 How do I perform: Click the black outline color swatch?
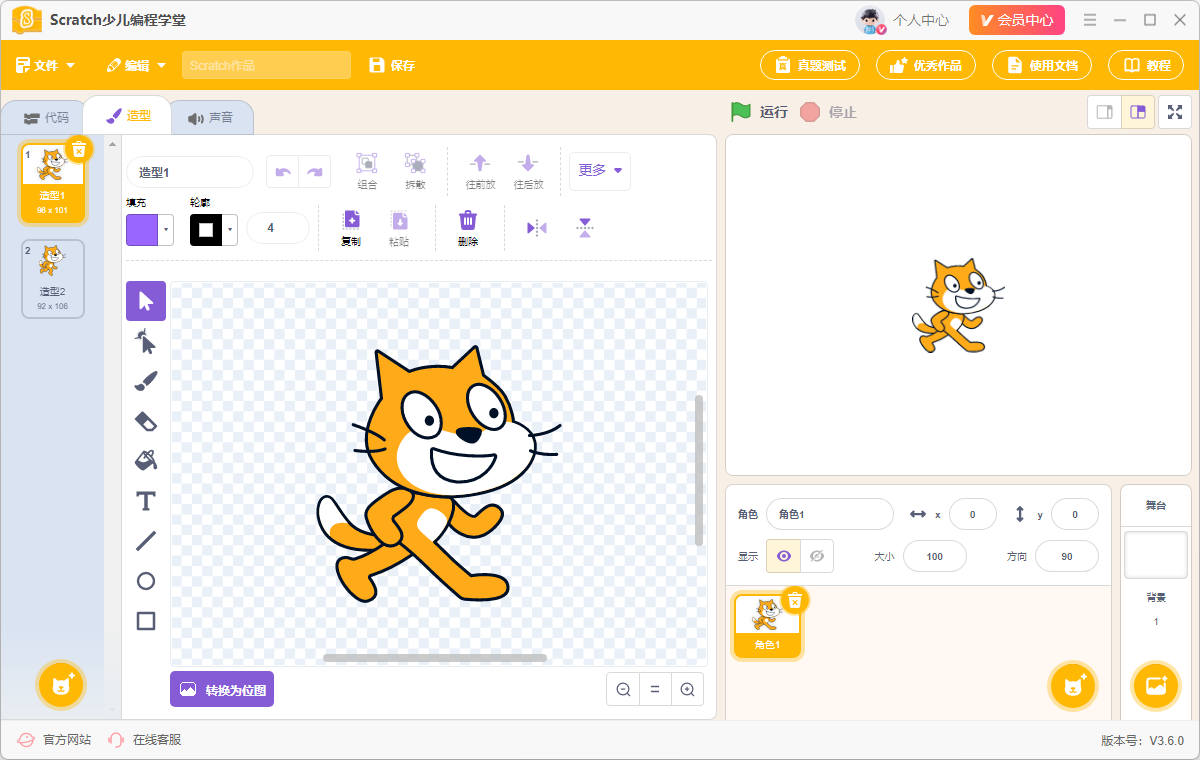pyautogui.click(x=206, y=230)
